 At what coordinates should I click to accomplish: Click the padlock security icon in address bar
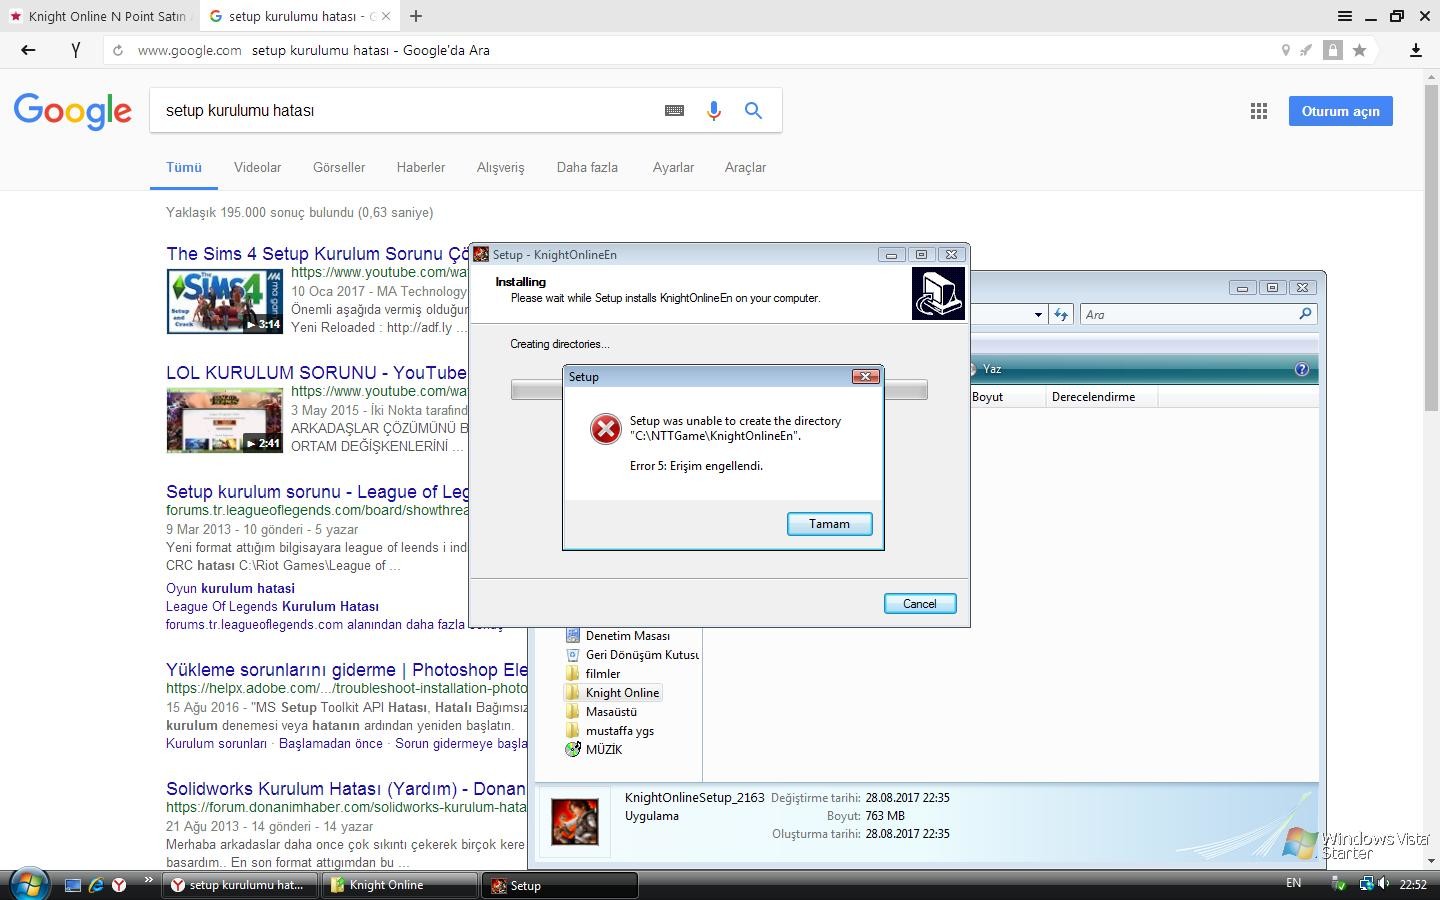pyautogui.click(x=1332, y=50)
